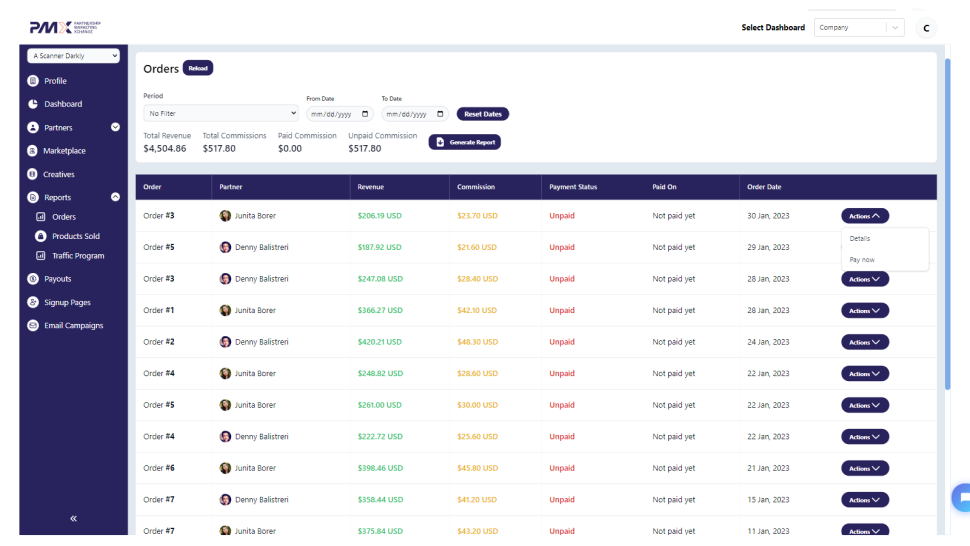The width and height of the screenshot is (970, 546).
Task: Click the Email Campaigns envelope icon
Action: [x=33, y=326]
